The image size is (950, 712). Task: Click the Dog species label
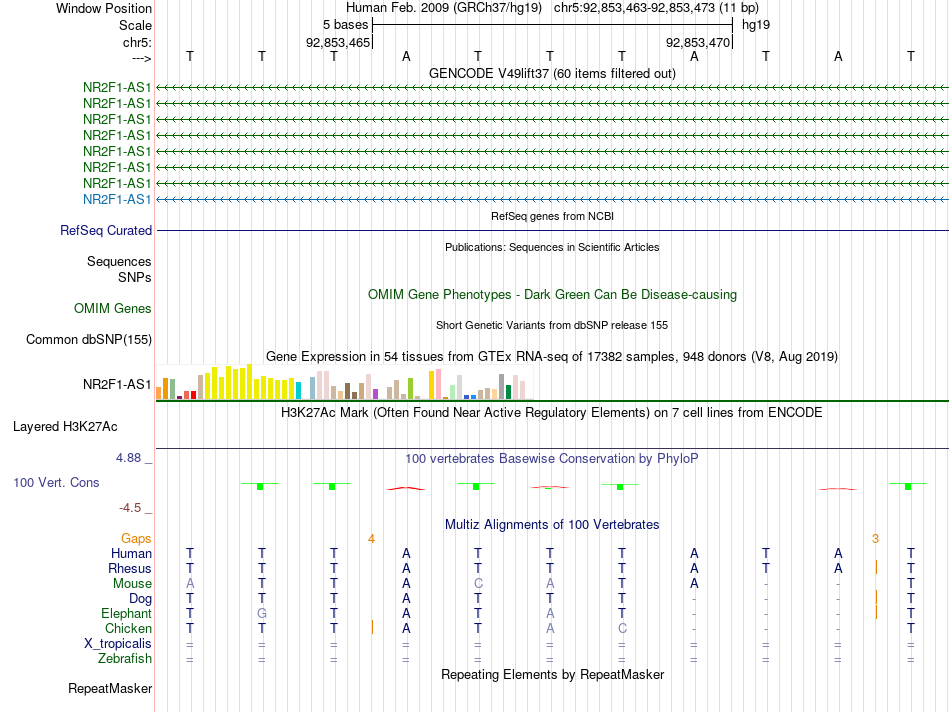[141, 599]
